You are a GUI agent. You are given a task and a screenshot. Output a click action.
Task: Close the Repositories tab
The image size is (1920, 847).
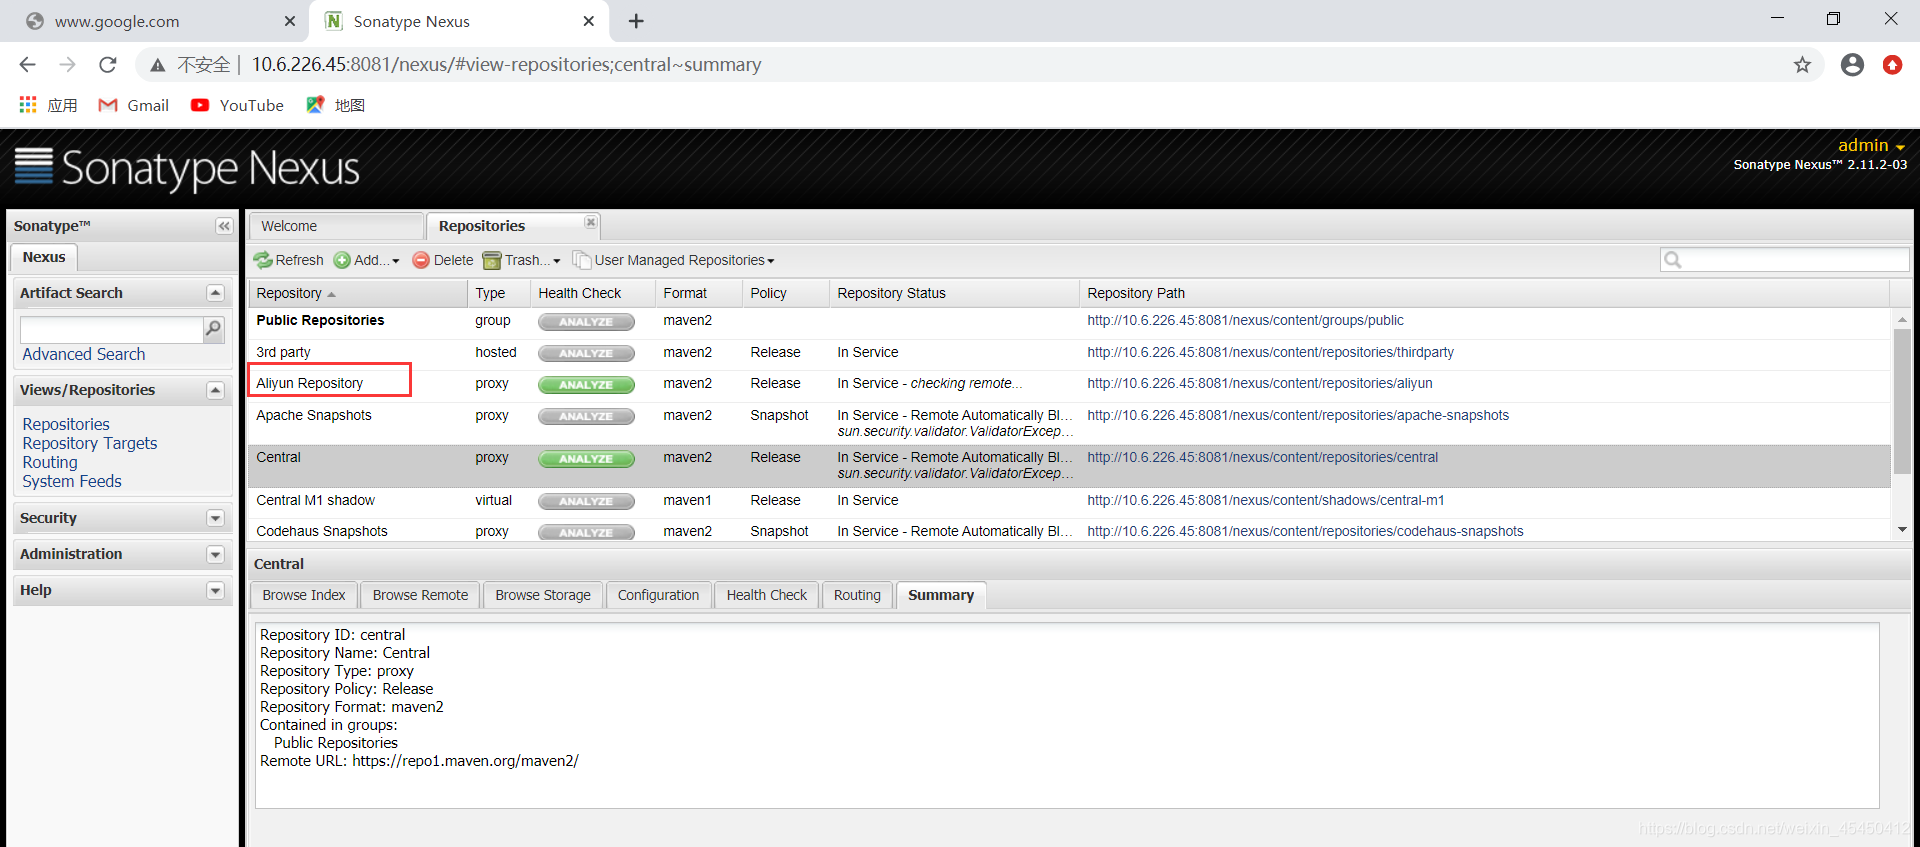tap(590, 222)
